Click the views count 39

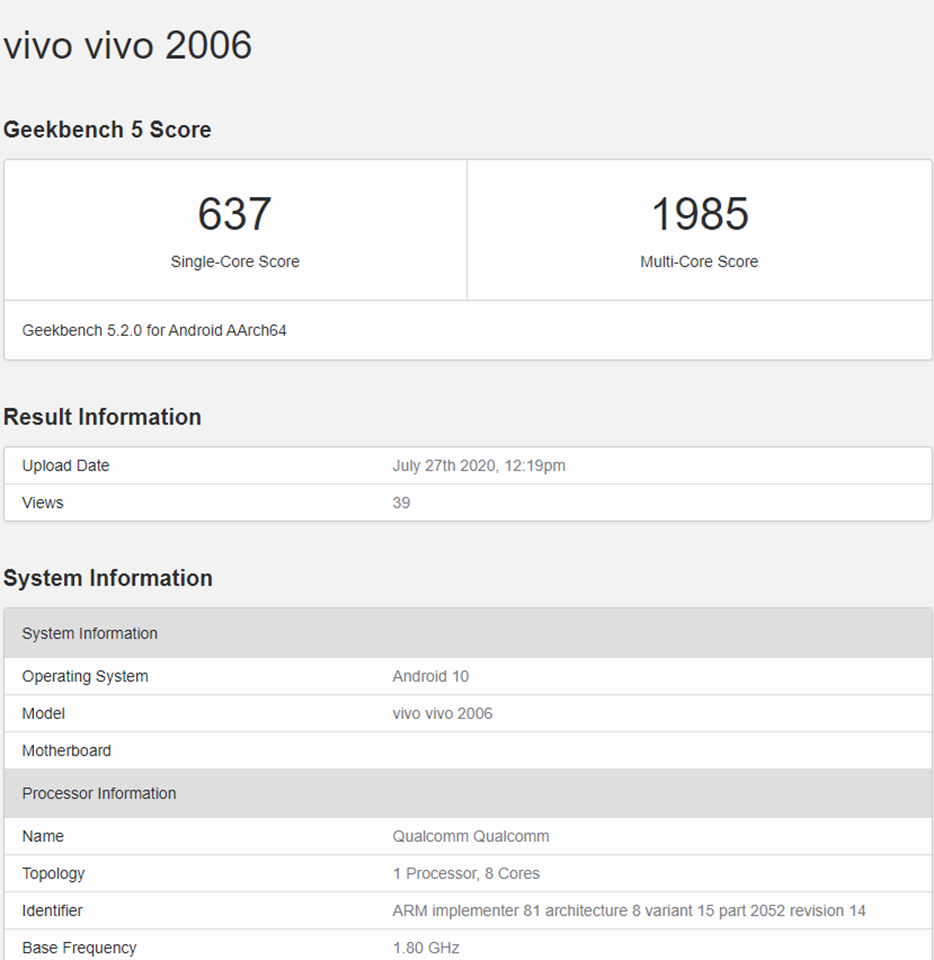[401, 503]
